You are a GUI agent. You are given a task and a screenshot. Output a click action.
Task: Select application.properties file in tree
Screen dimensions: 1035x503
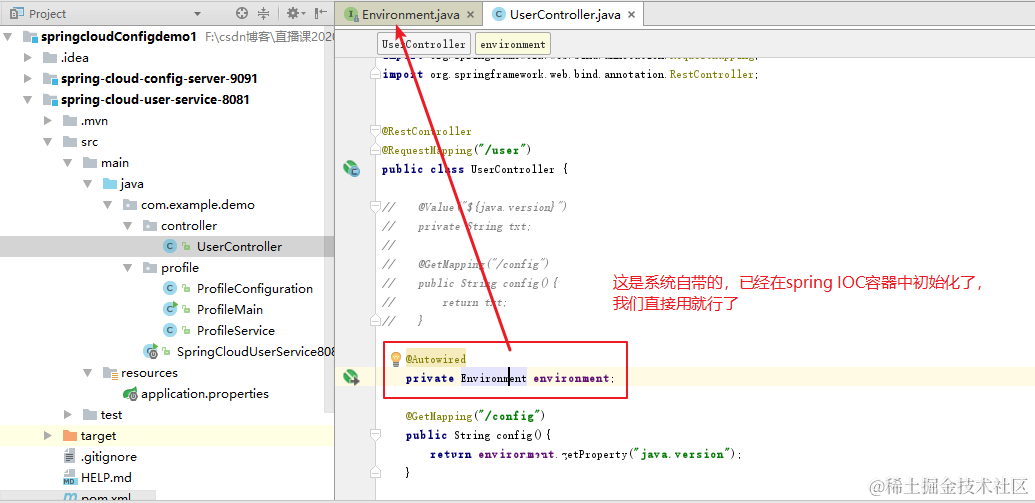tap(205, 394)
